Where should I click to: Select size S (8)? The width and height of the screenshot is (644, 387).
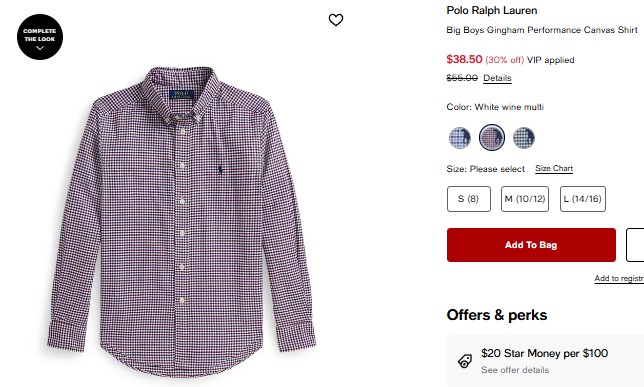469,199
